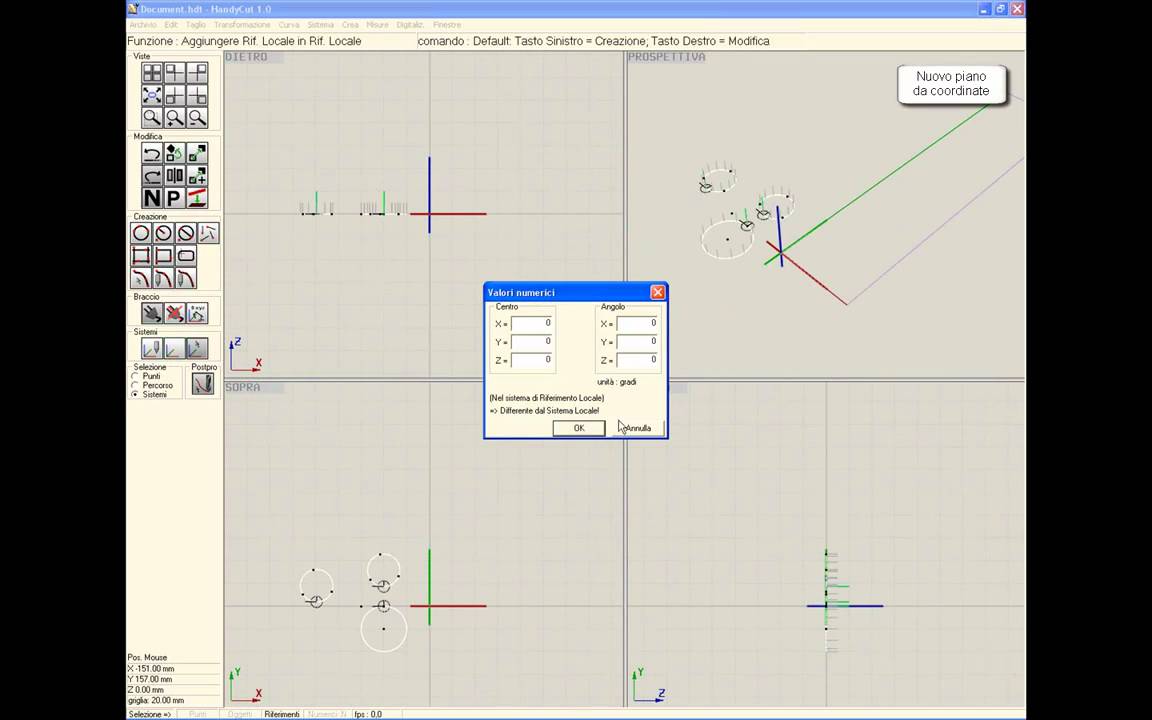Select the circle with diagonal slash tool
Screen dimensions: 1152x720
[x=186, y=234]
